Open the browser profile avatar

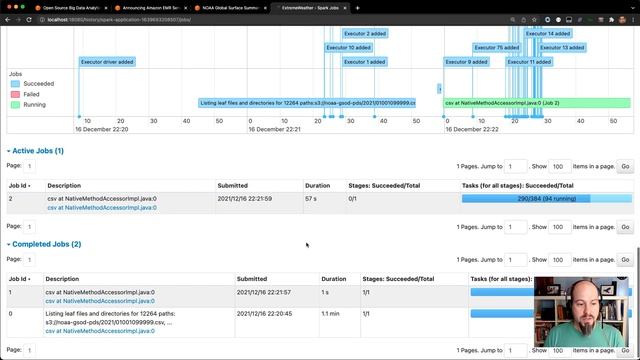click(x=622, y=20)
